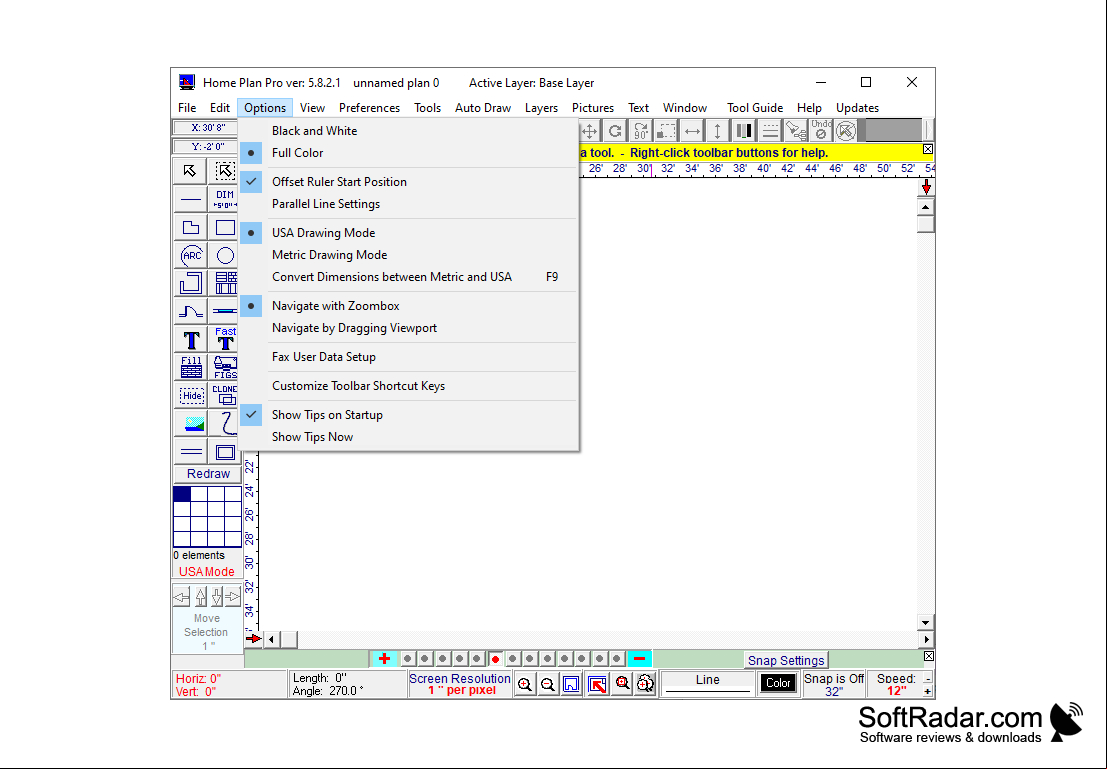Open Snap Settings

pos(786,660)
